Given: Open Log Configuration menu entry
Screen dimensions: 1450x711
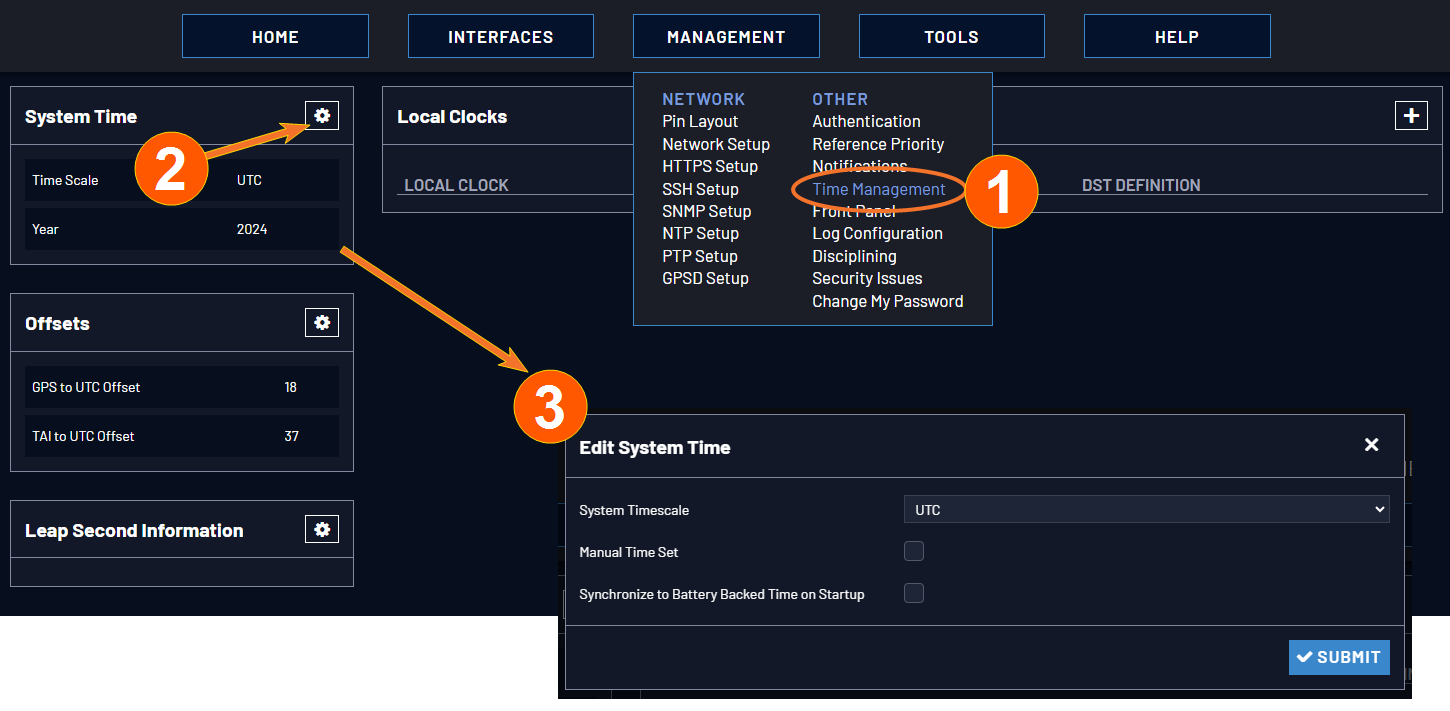Looking at the screenshot, I should coord(877,233).
